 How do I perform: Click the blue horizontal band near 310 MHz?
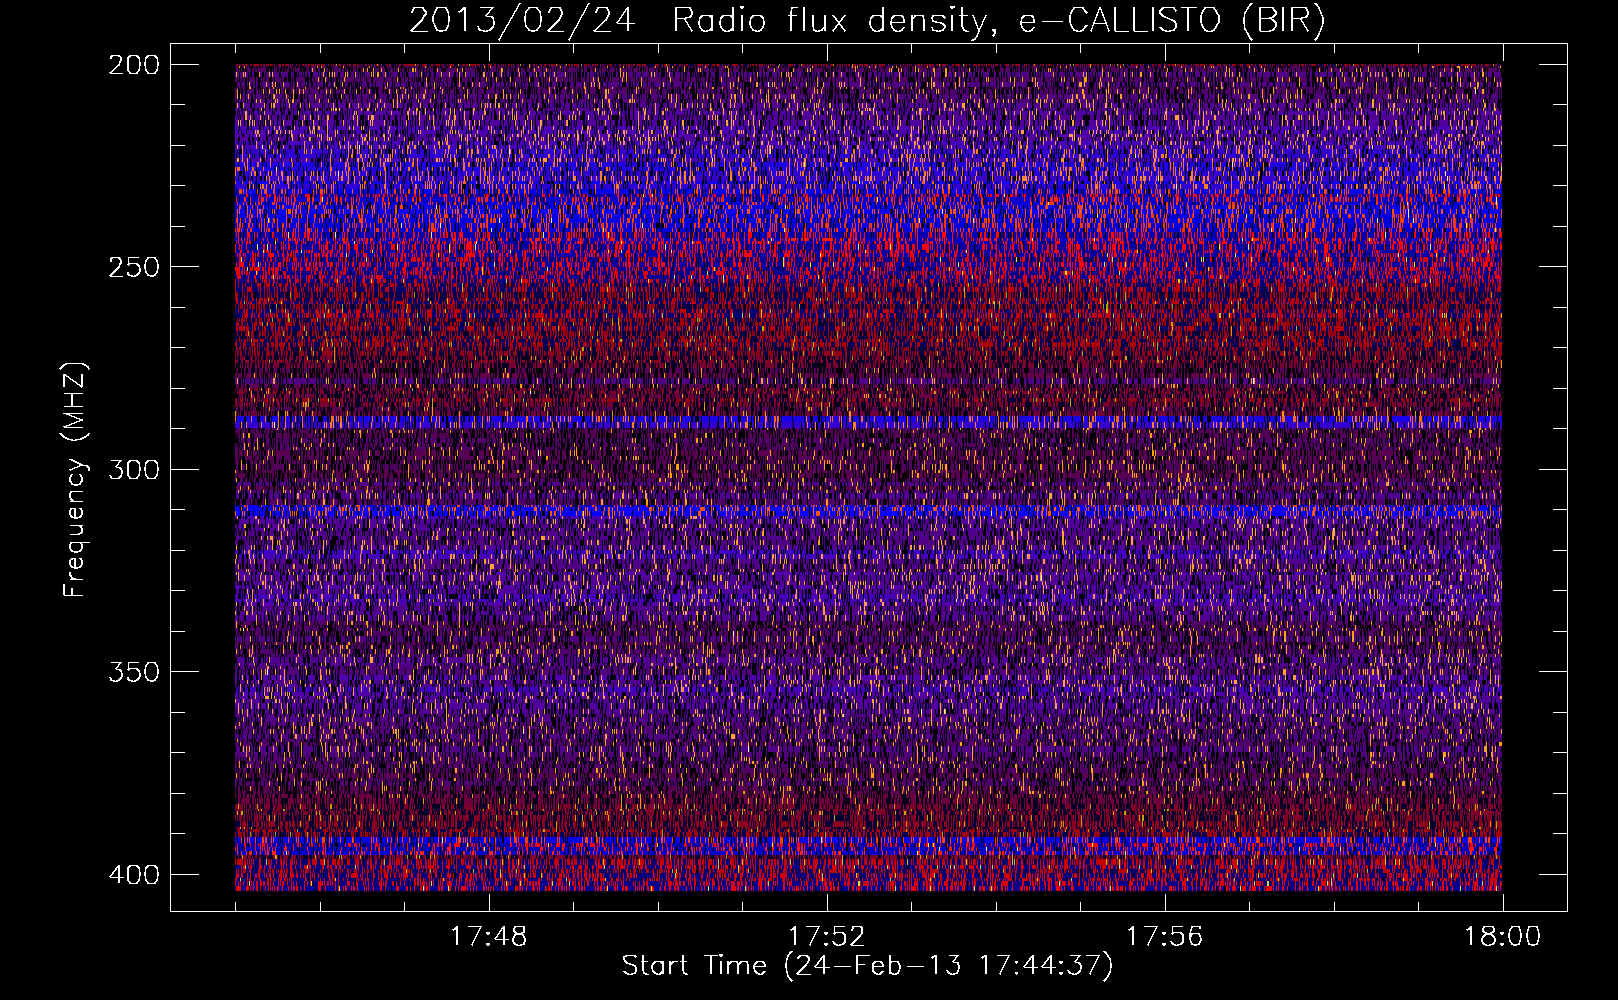(868, 512)
